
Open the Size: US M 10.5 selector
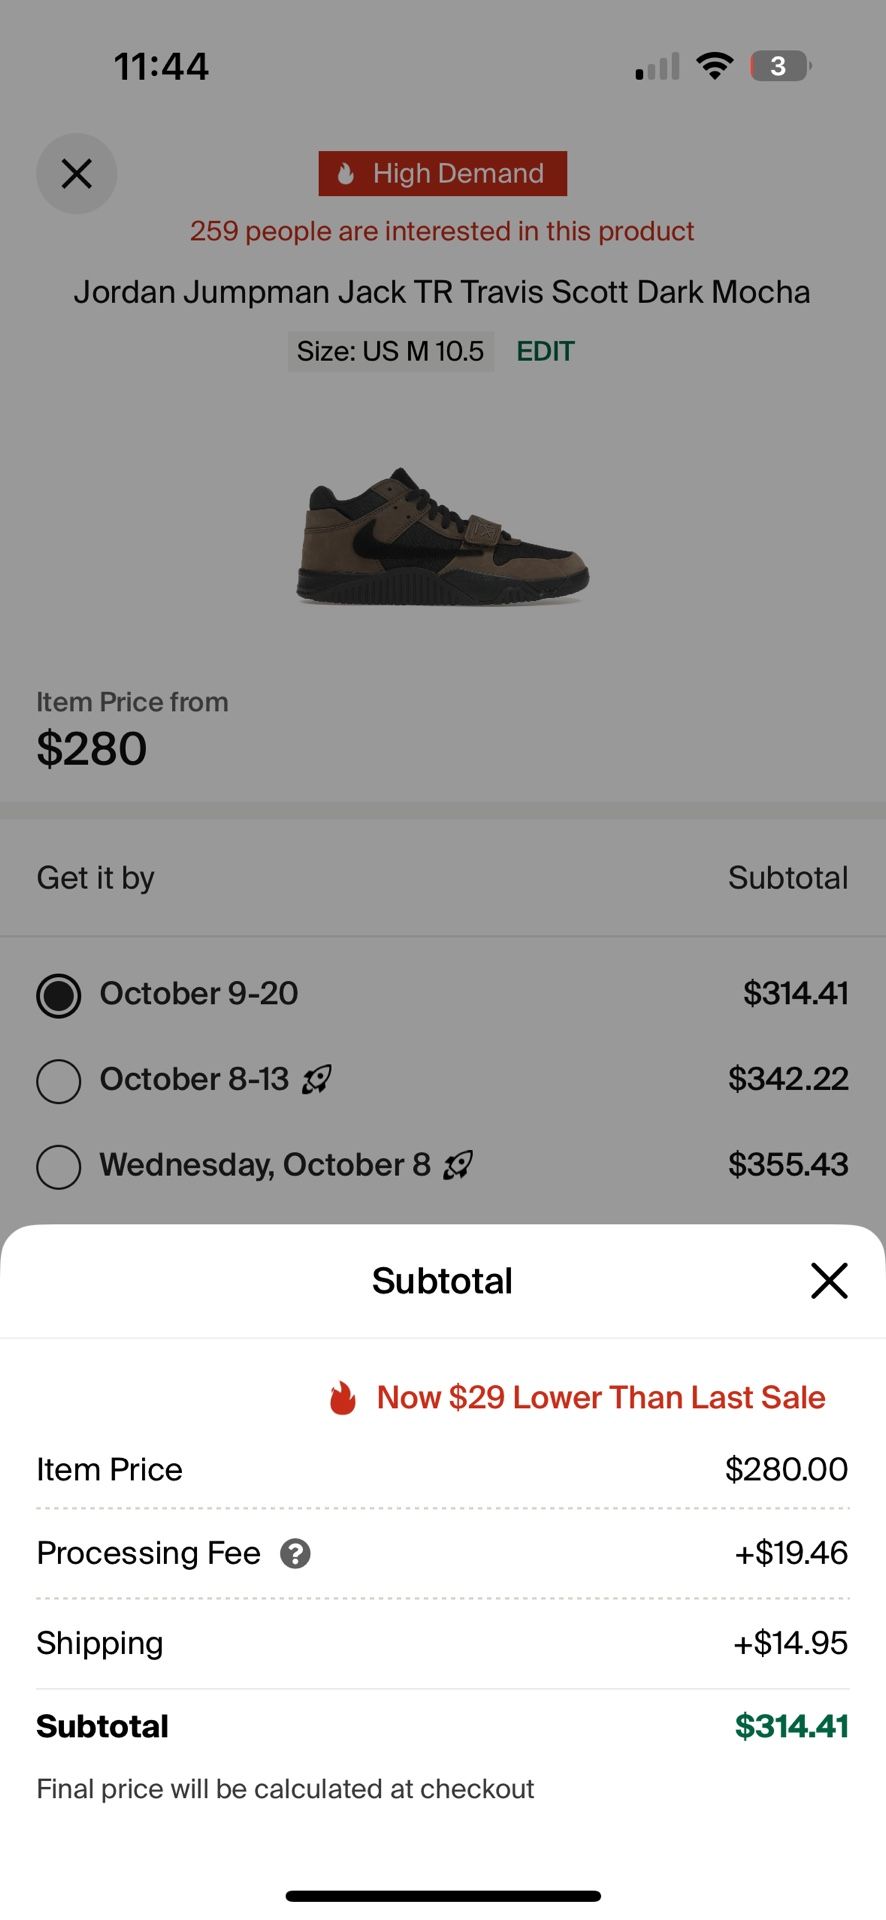(x=390, y=352)
